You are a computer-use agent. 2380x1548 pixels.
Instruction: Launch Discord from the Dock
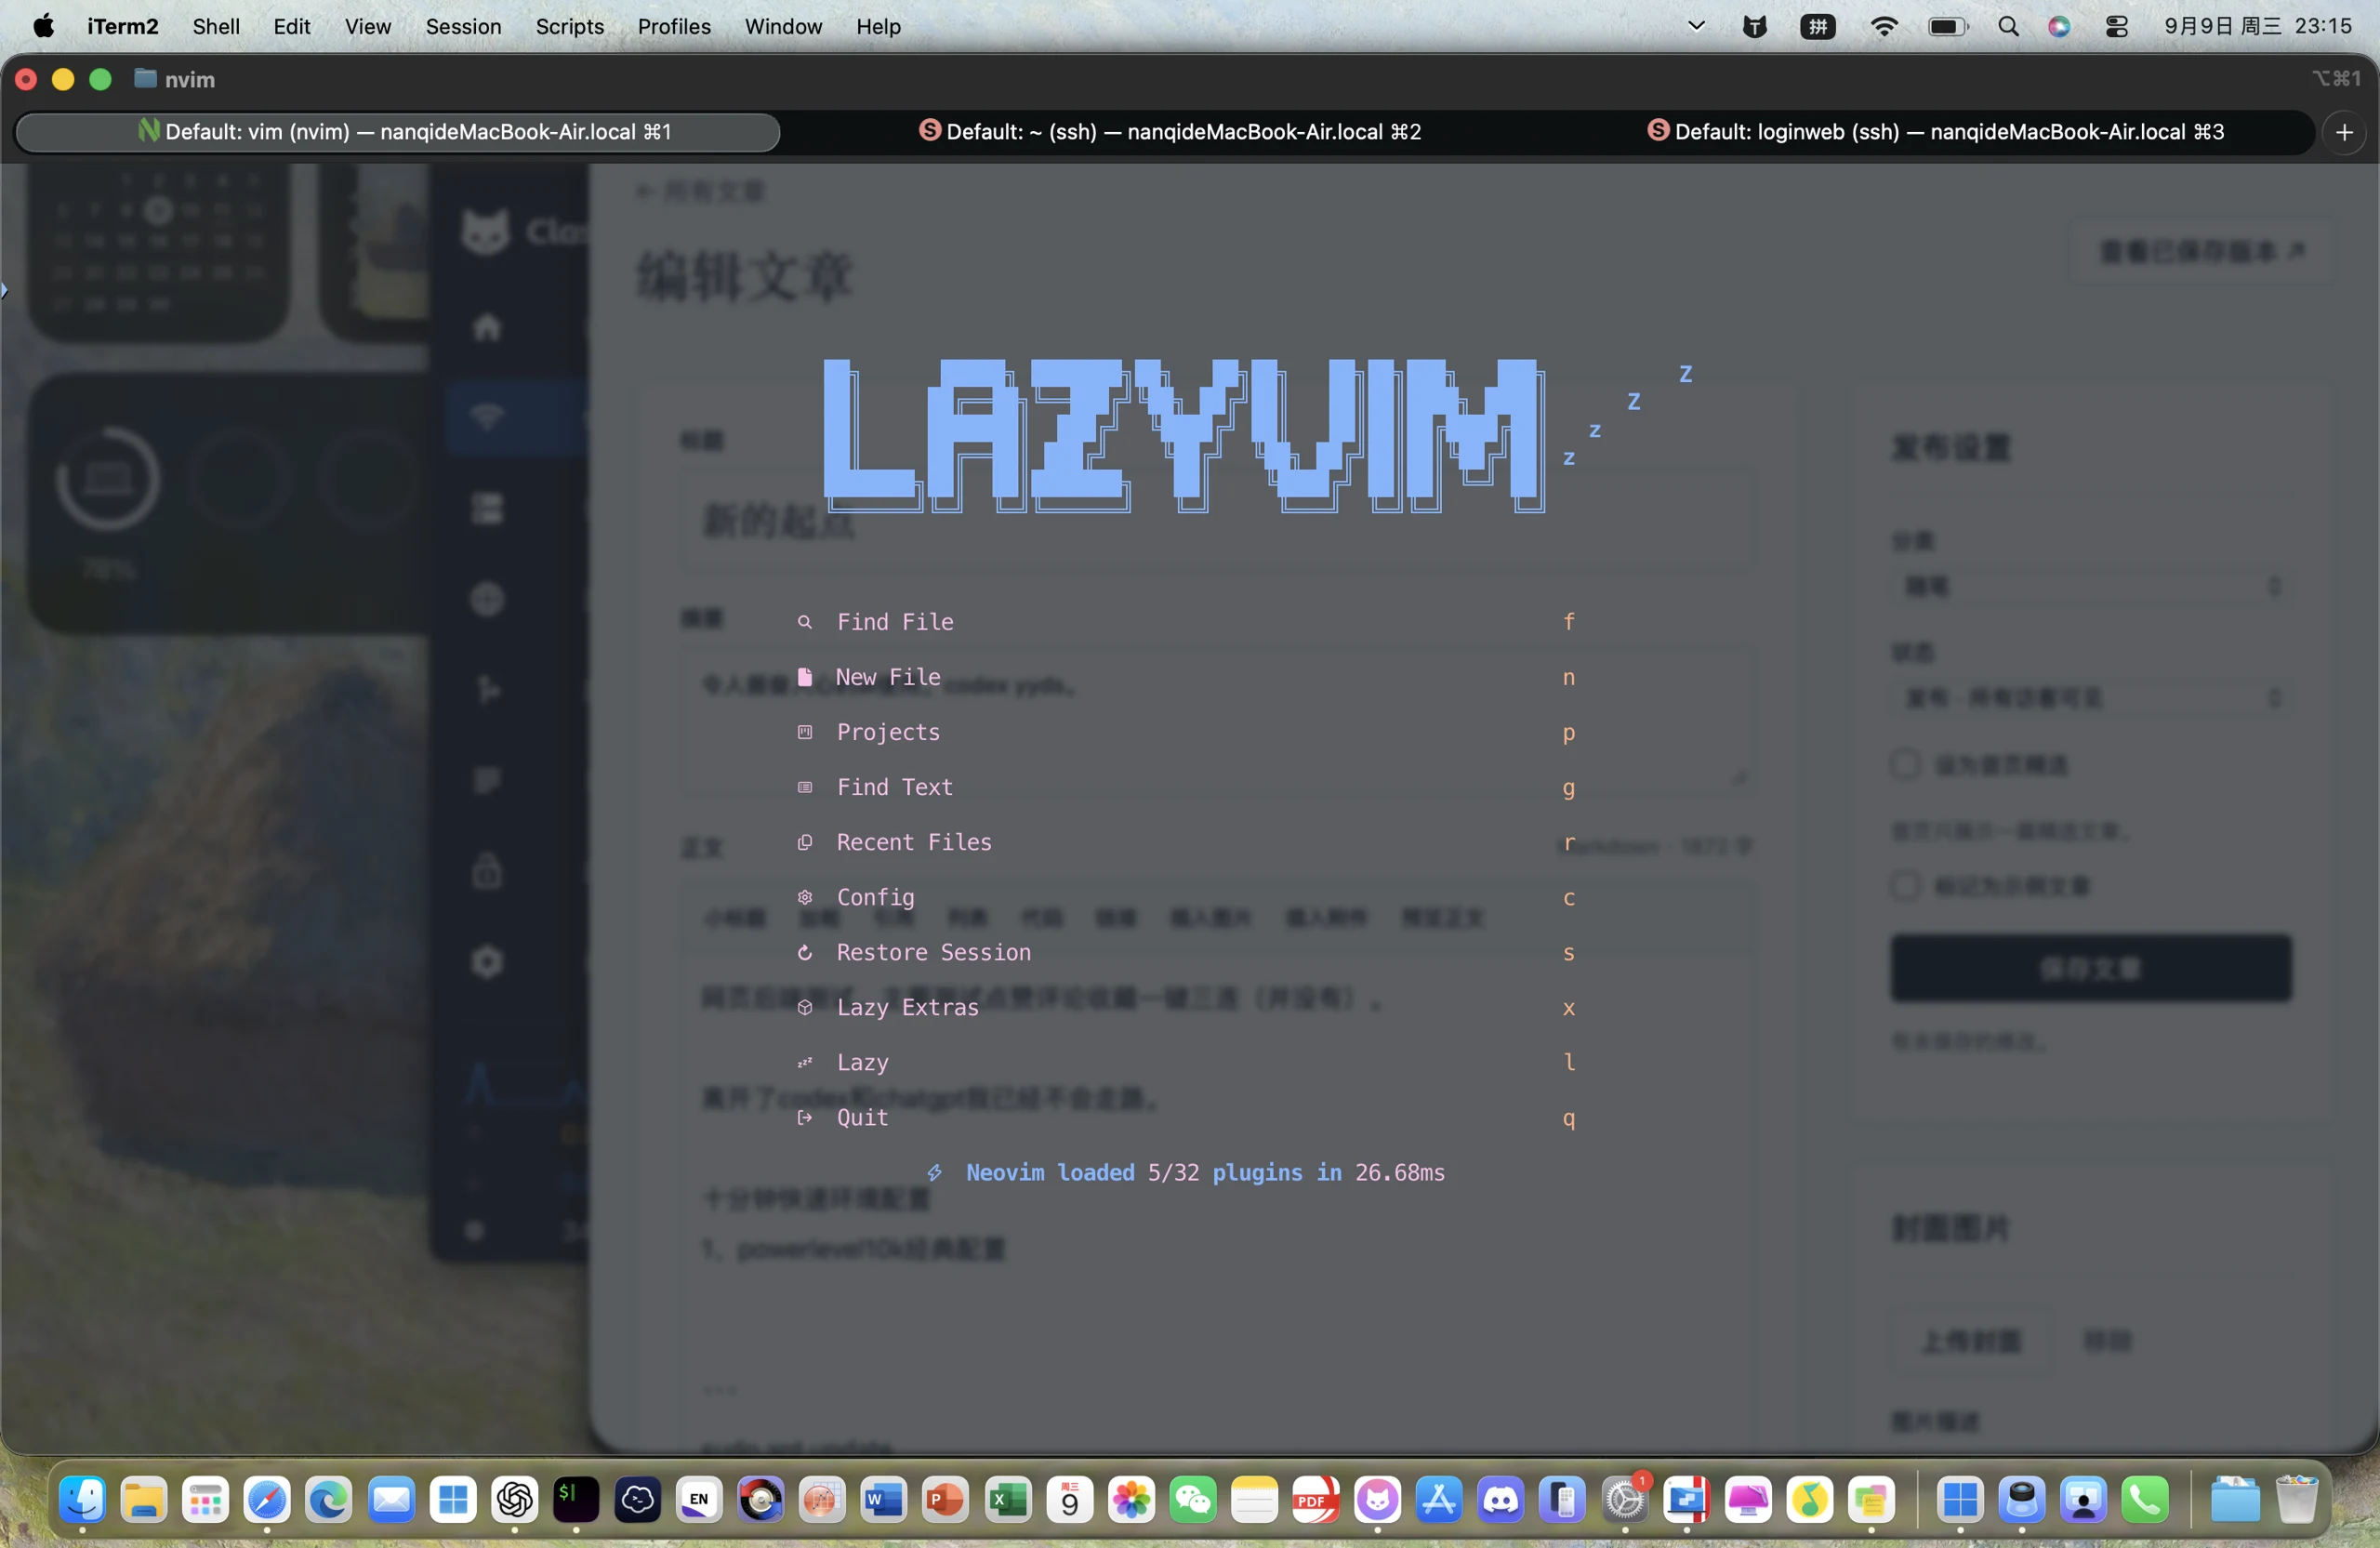1501,1499
